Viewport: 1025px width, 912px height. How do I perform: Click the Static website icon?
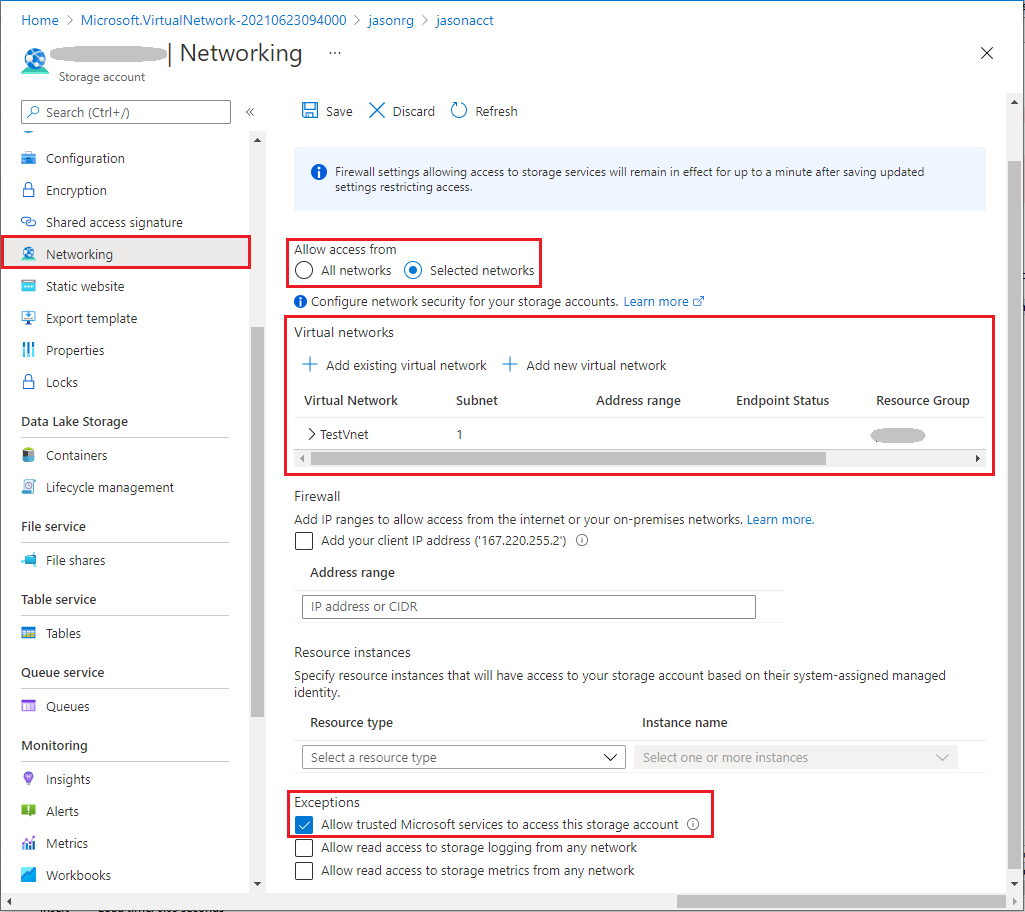point(29,286)
